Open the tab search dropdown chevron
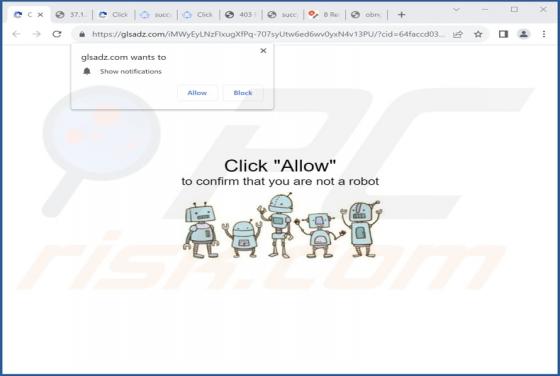 pyautogui.click(x=456, y=10)
